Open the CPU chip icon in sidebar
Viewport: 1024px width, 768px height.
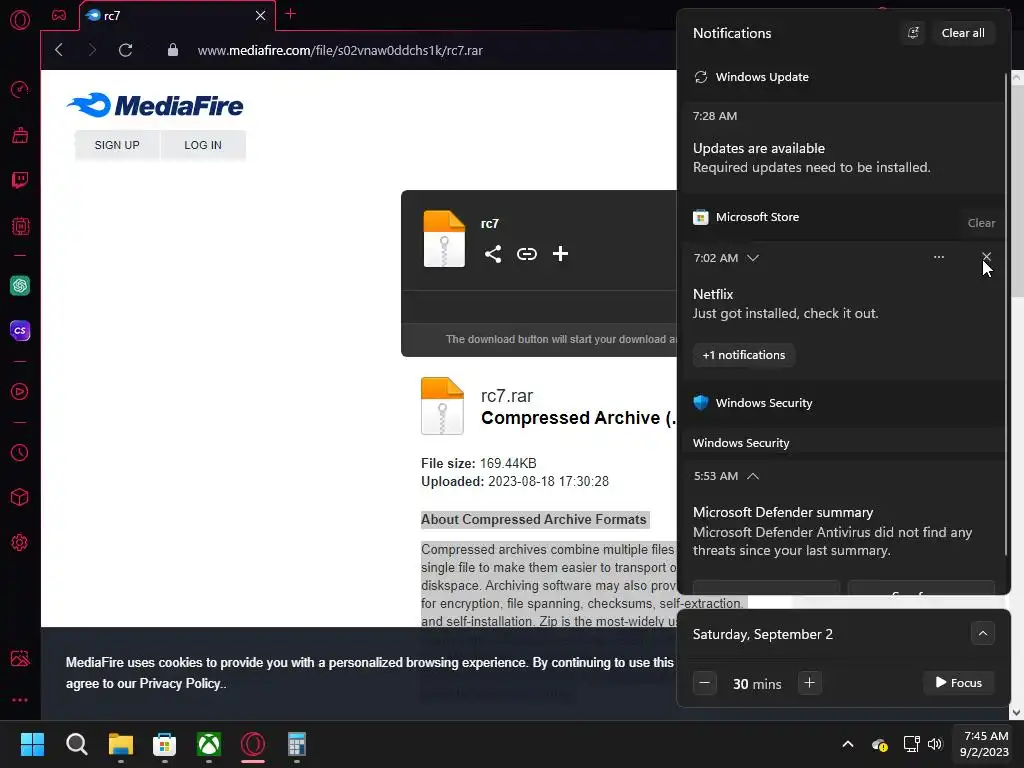(x=20, y=226)
